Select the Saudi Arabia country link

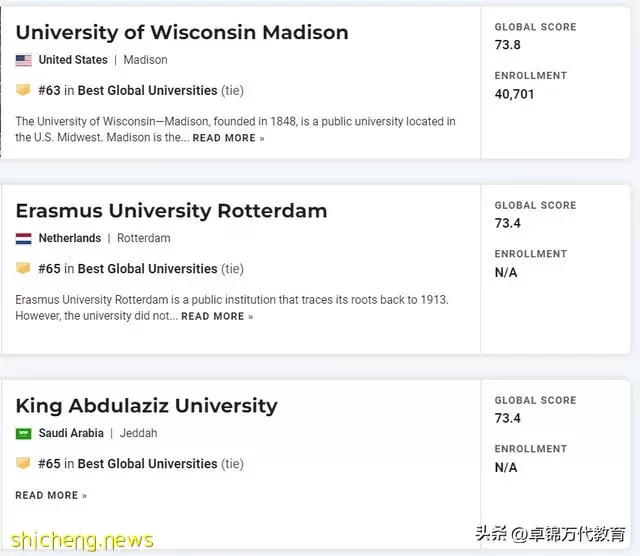71,433
